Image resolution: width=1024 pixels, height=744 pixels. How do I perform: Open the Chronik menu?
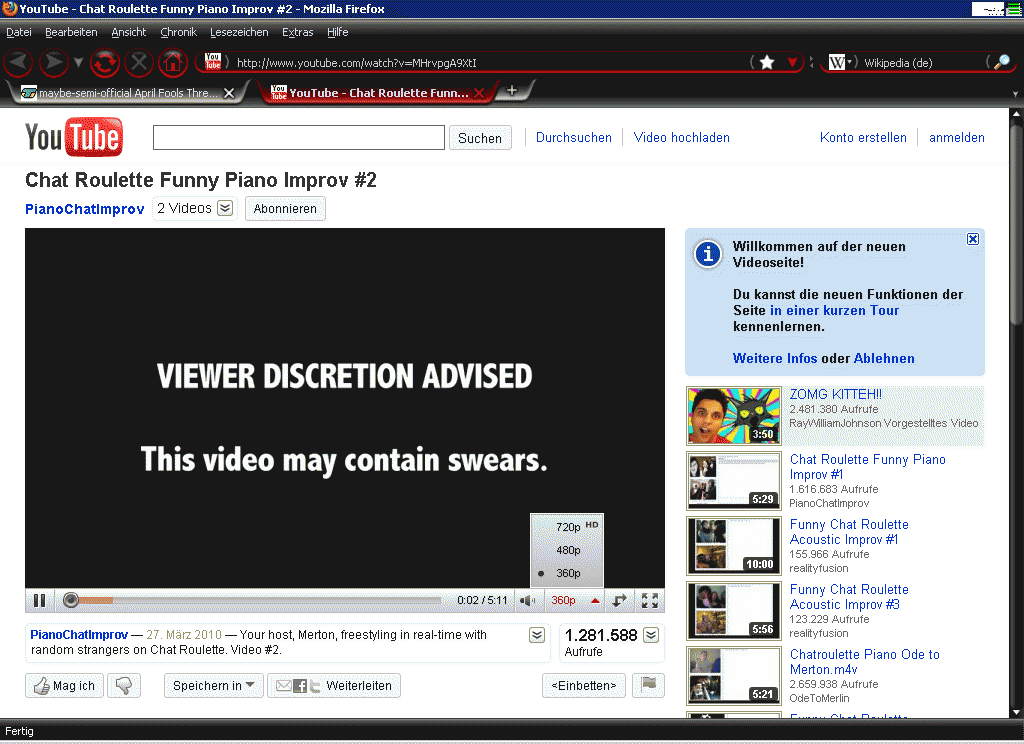pos(178,32)
